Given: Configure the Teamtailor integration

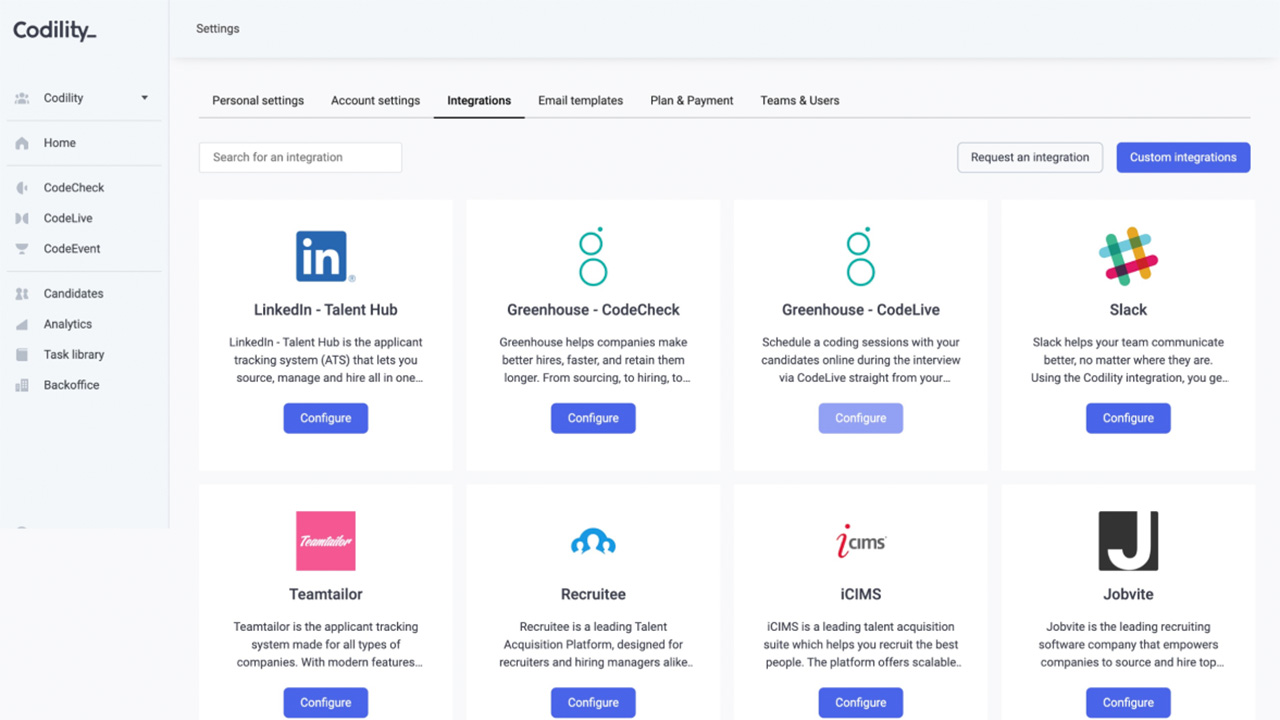Looking at the screenshot, I should 326,702.
